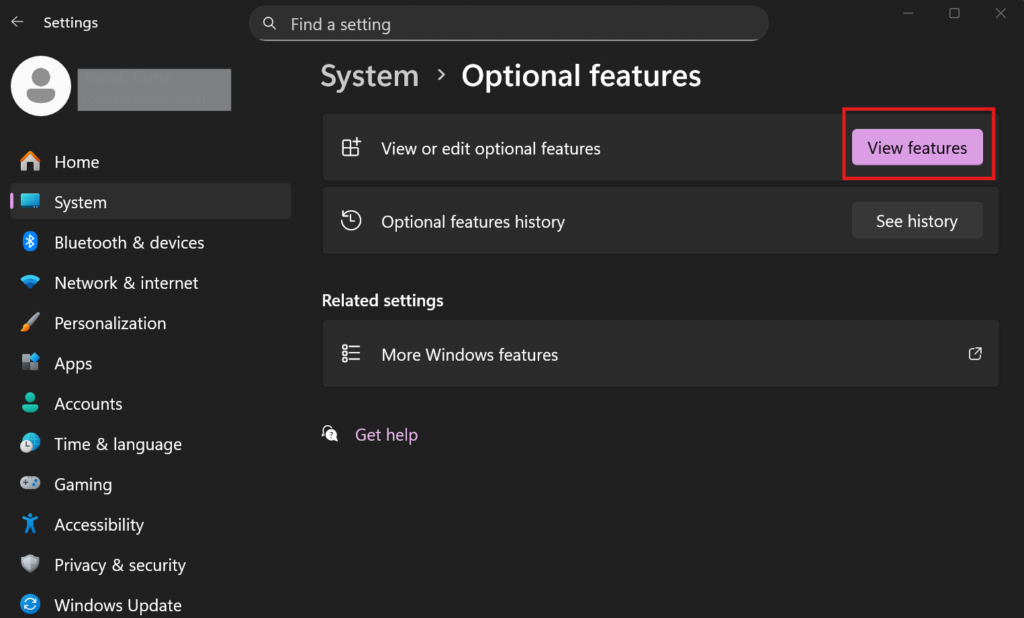1024x618 pixels.
Task: Click the Privacy & security shield icon
Action: (x=30, y=565)
